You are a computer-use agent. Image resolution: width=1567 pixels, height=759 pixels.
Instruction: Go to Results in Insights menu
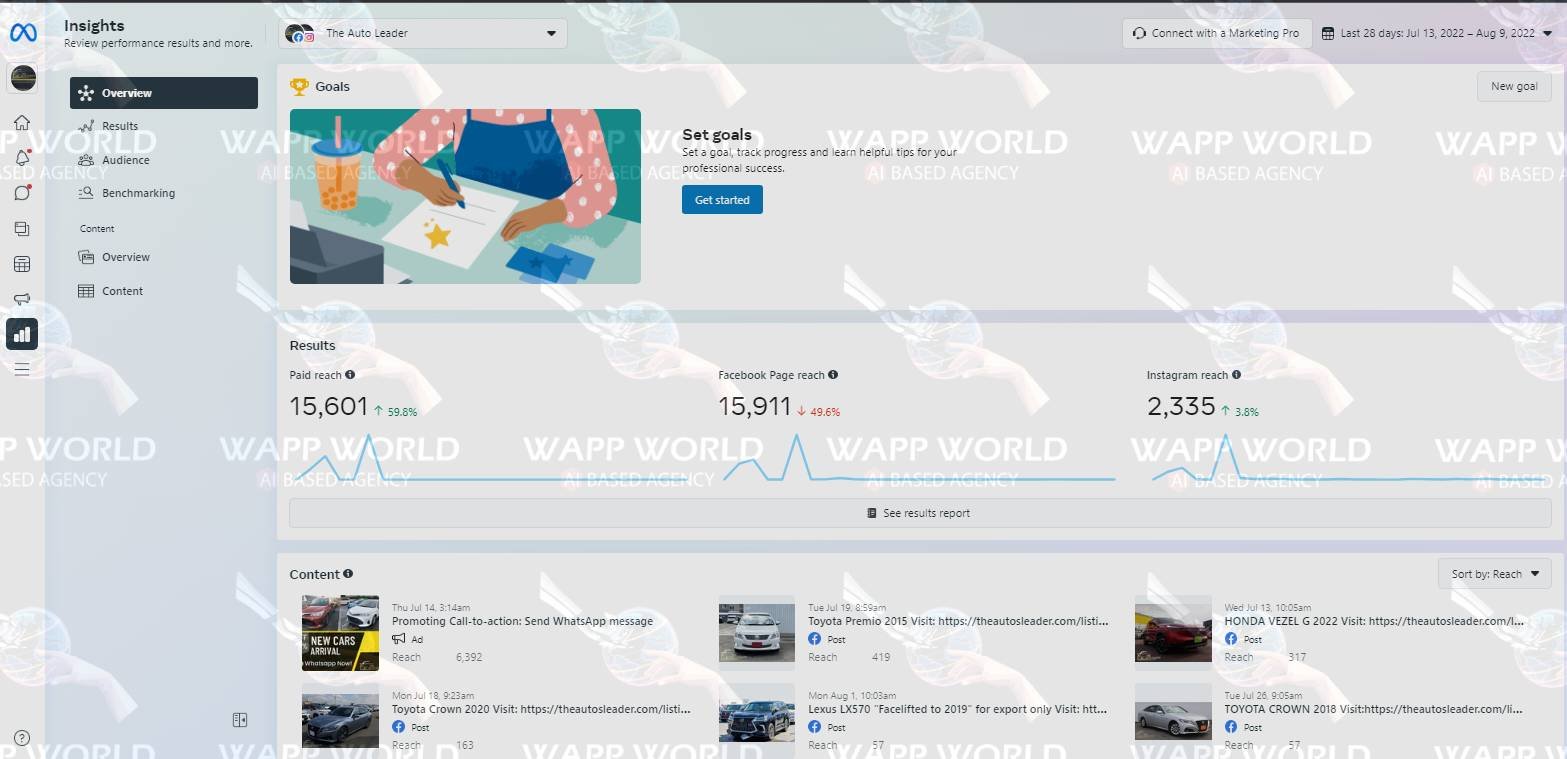pos(120,126)
